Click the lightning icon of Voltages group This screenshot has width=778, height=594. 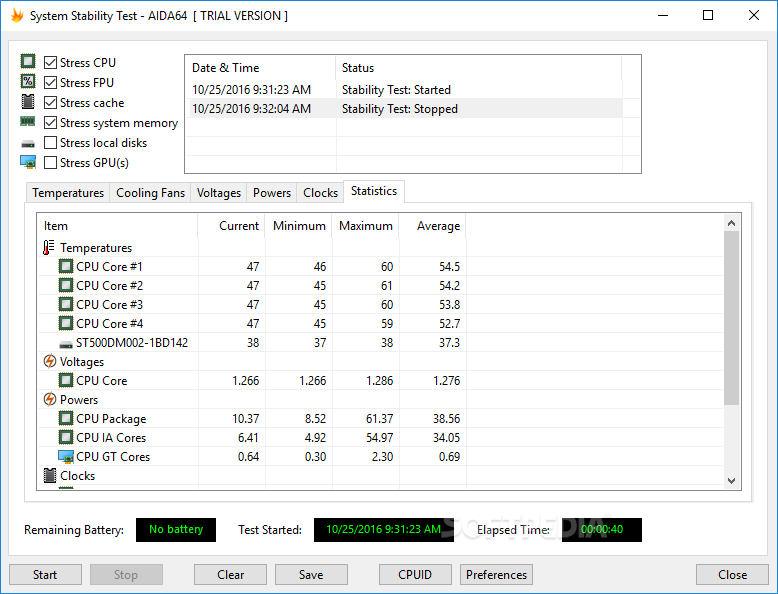[50, 361]
